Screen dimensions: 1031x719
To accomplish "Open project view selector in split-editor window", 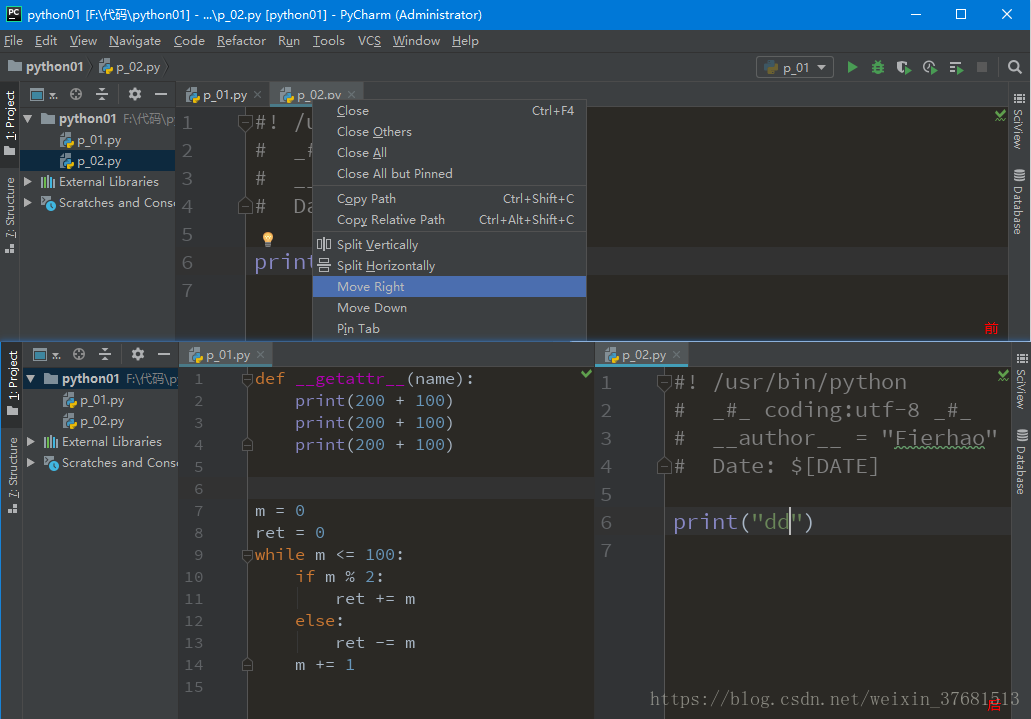I will point(46,355).
